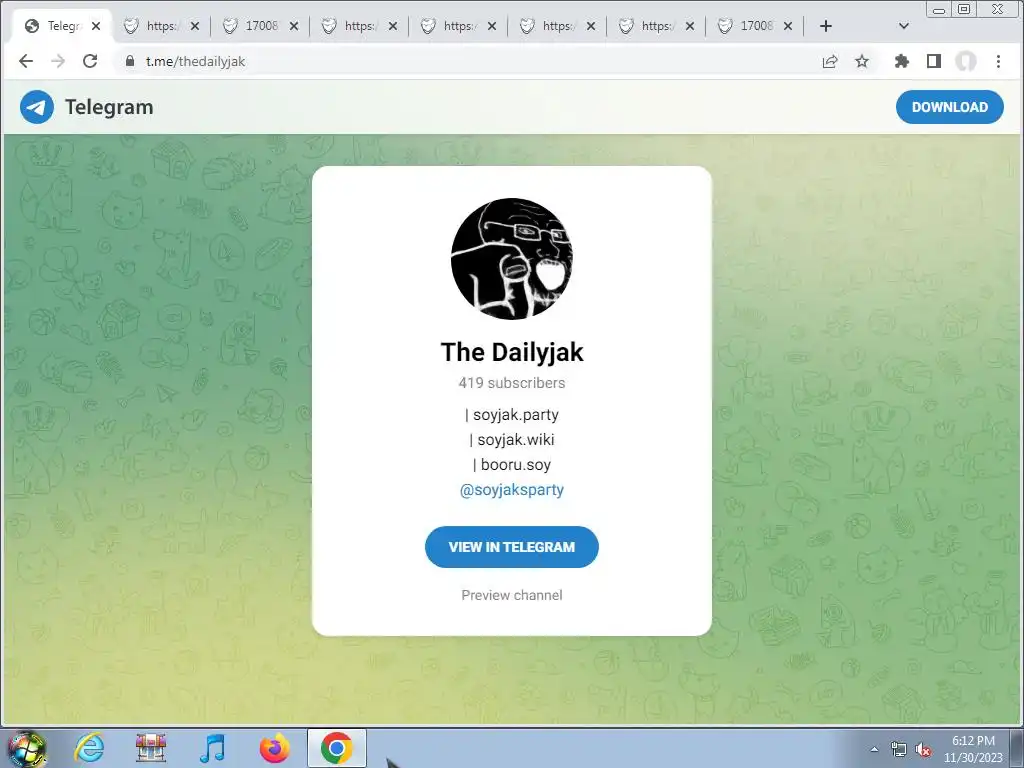Launch Firefox from the taskbar
The height and width of the screenshot is (768, 1024).
click(x=274, y=748)
